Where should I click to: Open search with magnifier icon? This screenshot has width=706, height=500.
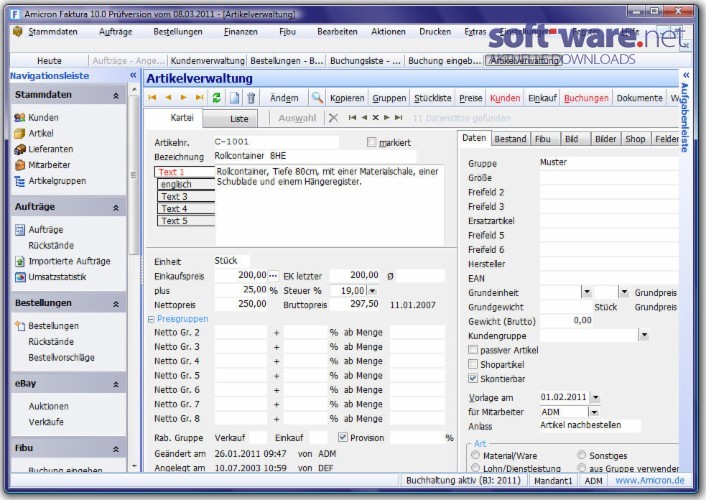pyautogui.click(x=317, y=98)
